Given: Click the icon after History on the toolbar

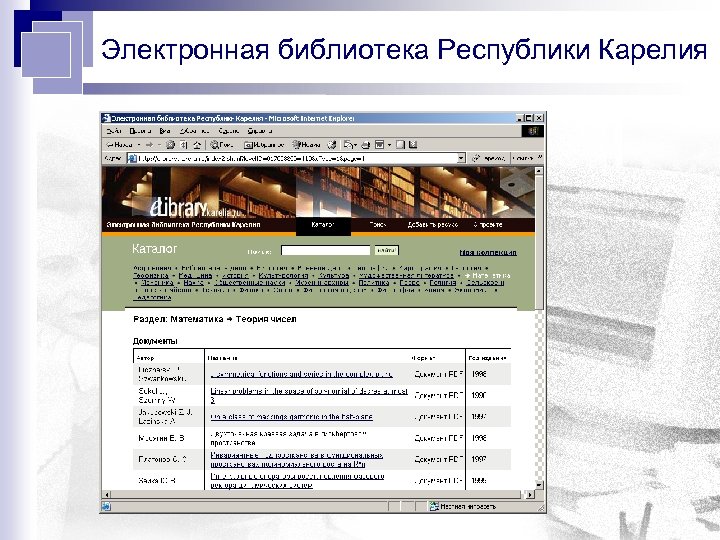Looking at the screenshot, I should [x=332, y=145].
